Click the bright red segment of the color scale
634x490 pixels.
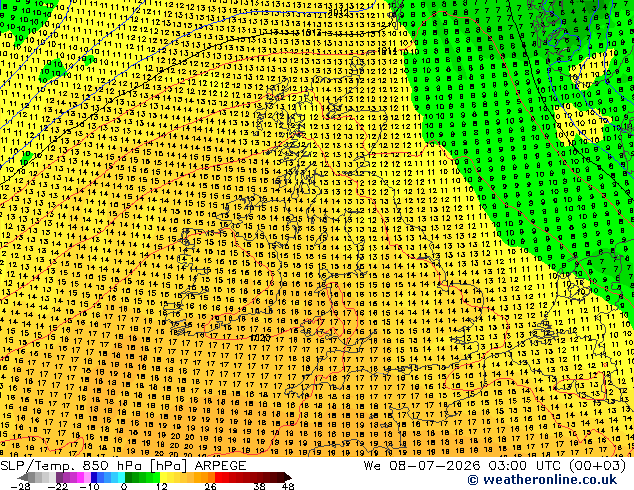[219, 477]
